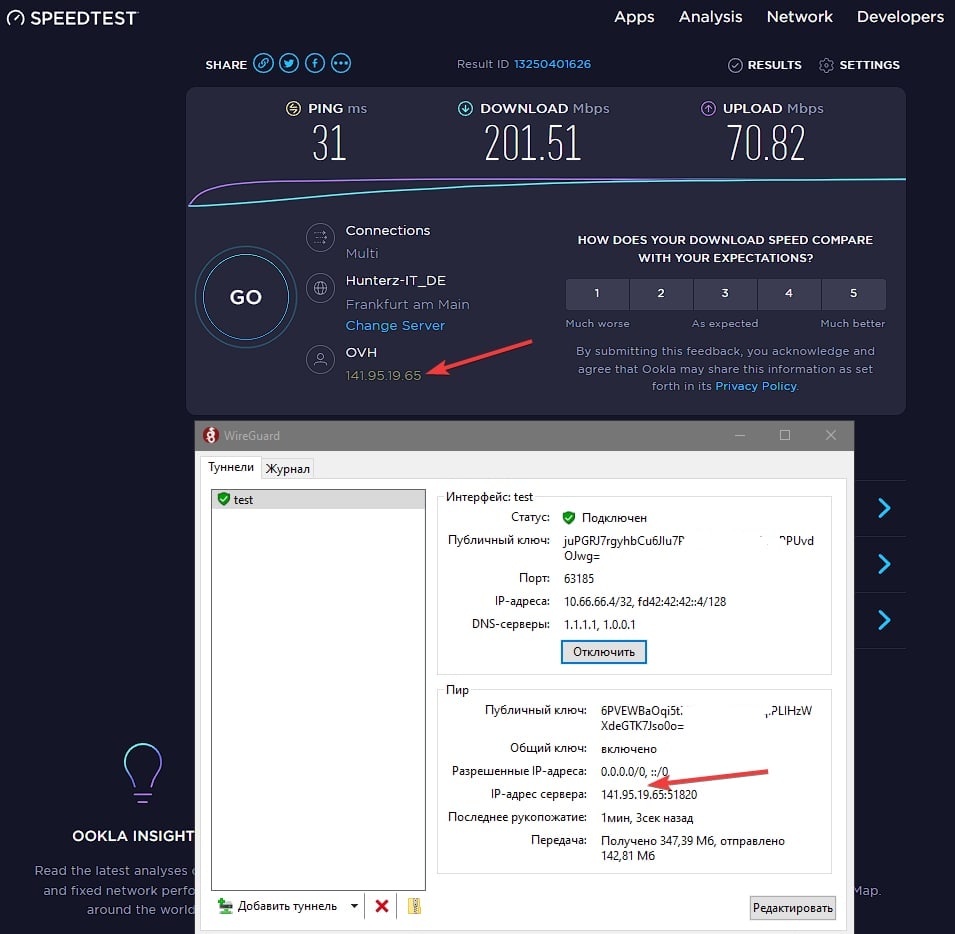Click the server globe icon
Screen dimensions: 955x934
tap(320, 288)
